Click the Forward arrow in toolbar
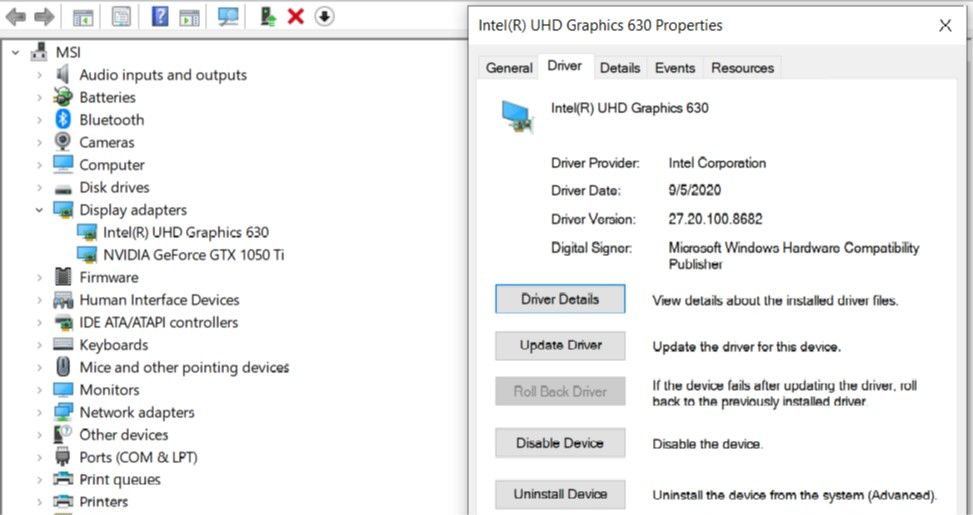The image size is (973, 515). coord(43,17)
